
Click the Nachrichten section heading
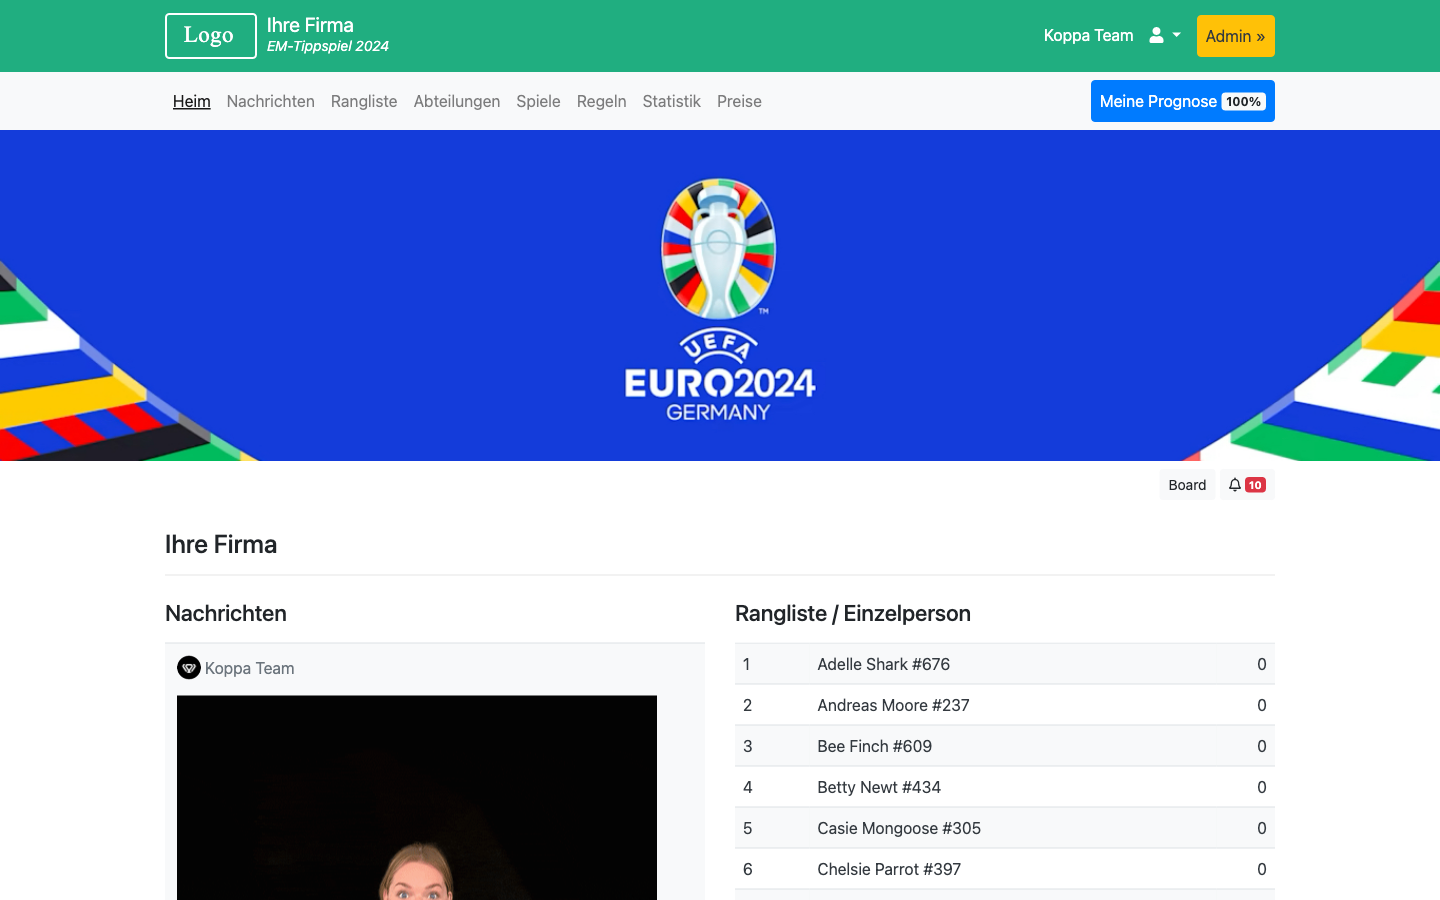pyautogui.click(x=226, y=613)
